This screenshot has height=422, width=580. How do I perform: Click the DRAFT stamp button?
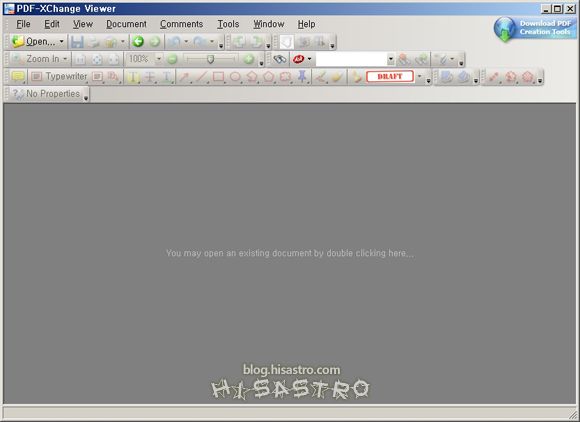390,76
